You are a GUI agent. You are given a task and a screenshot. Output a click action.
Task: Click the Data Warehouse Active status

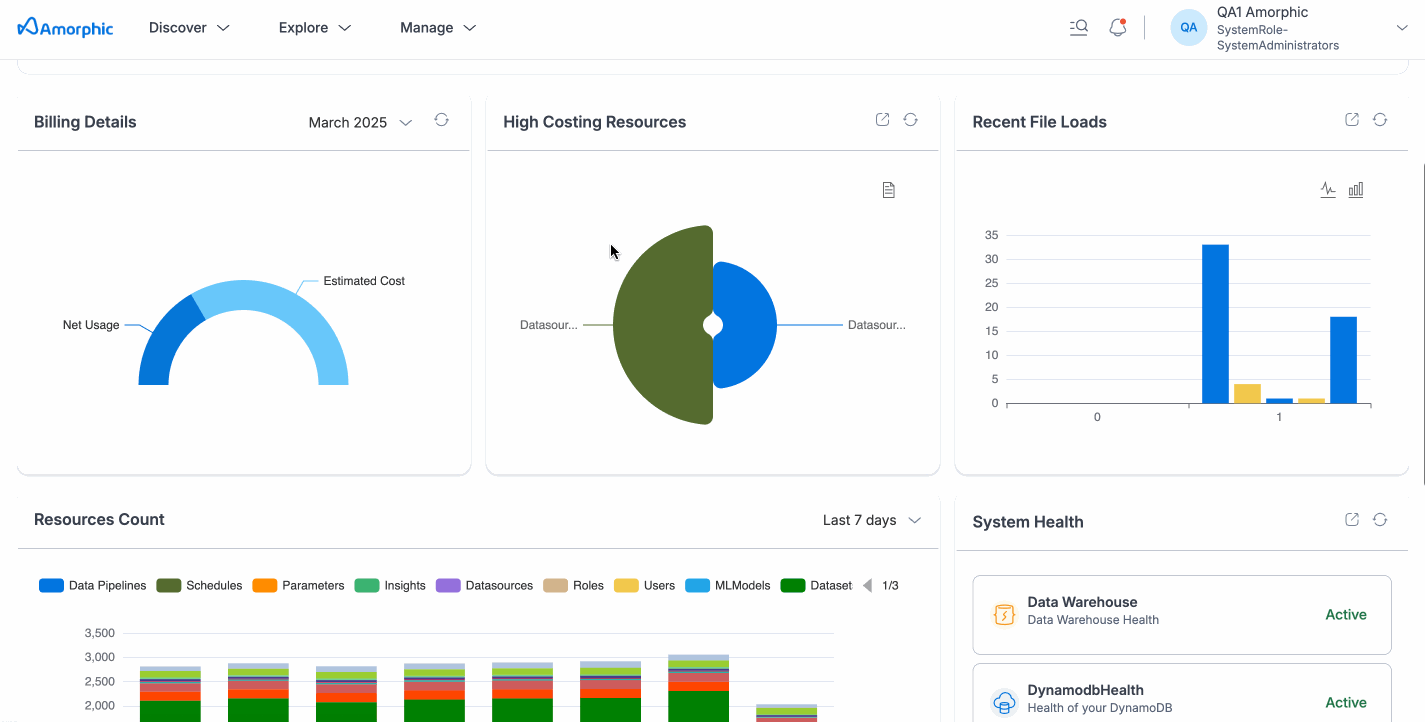pos(1345,615)
